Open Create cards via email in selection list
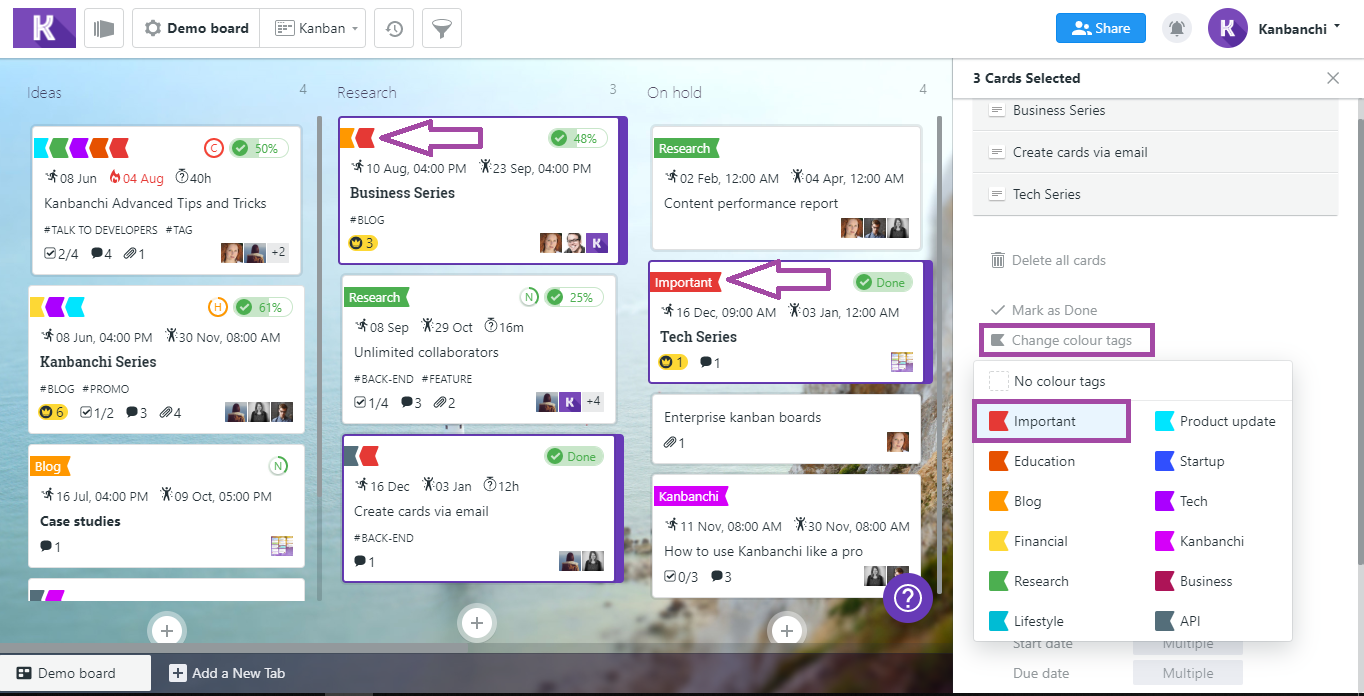This screenshot has width=1364, height=696. click(x=1155, y=152)
